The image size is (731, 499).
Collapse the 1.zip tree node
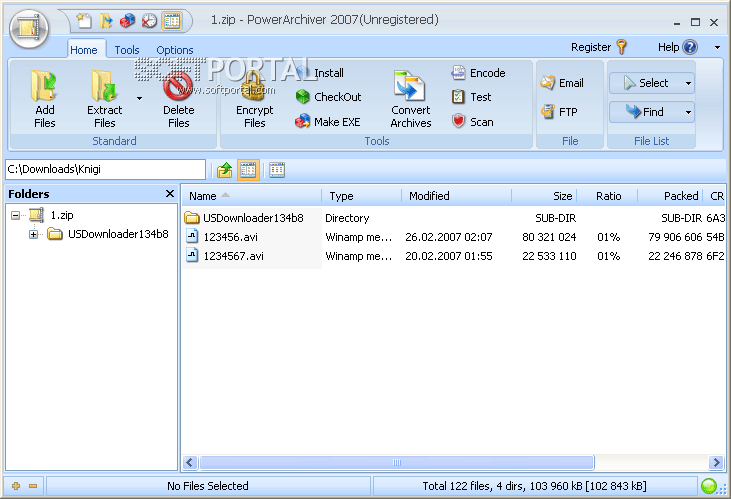click(15, 215)
